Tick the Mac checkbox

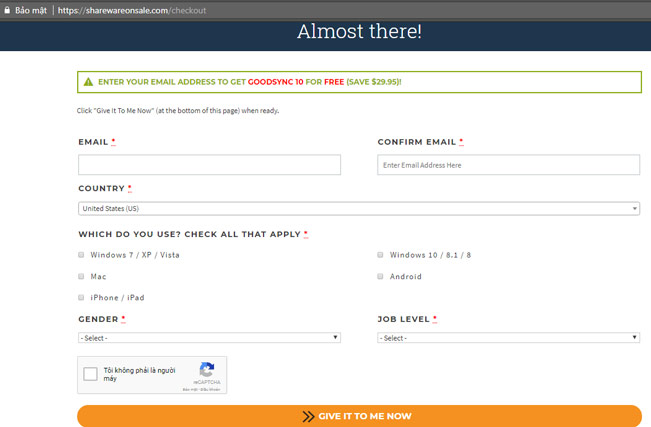pos(81,276)
